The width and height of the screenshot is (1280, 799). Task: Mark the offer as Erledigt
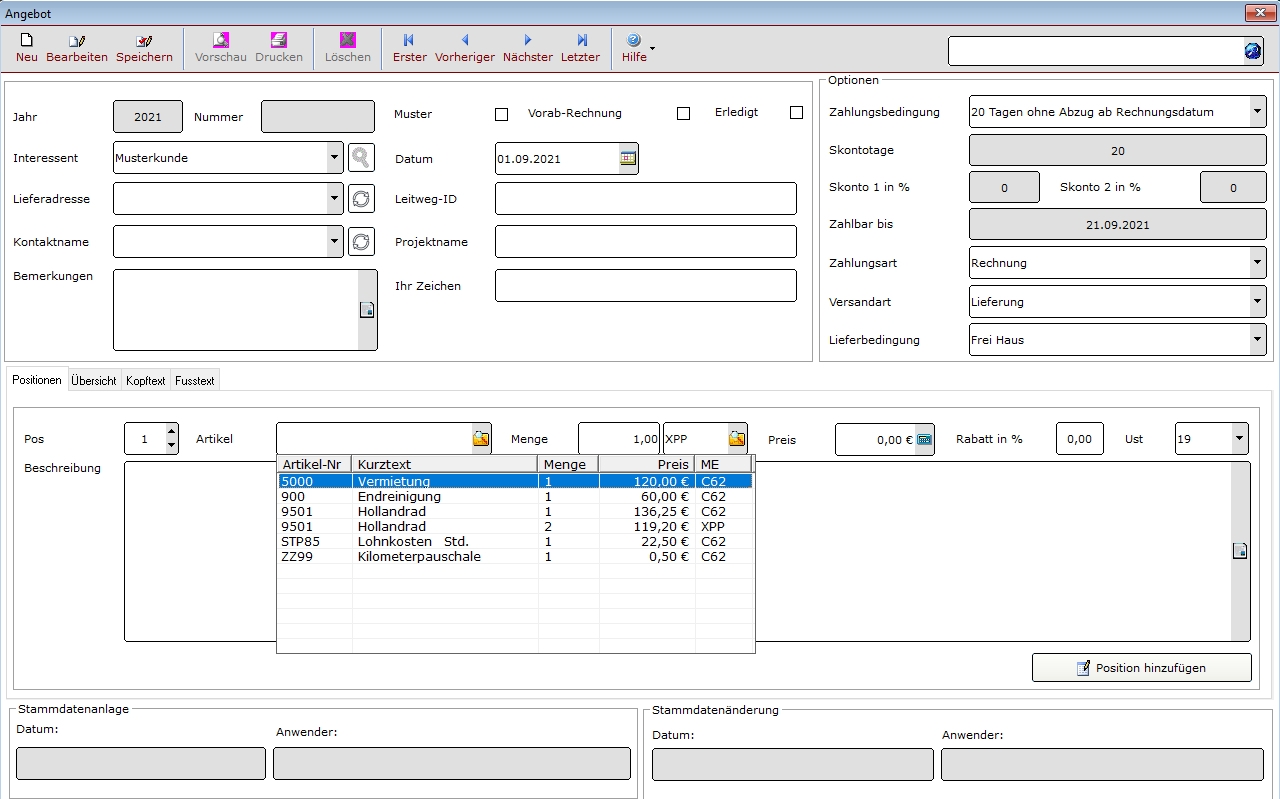(796, 113)
